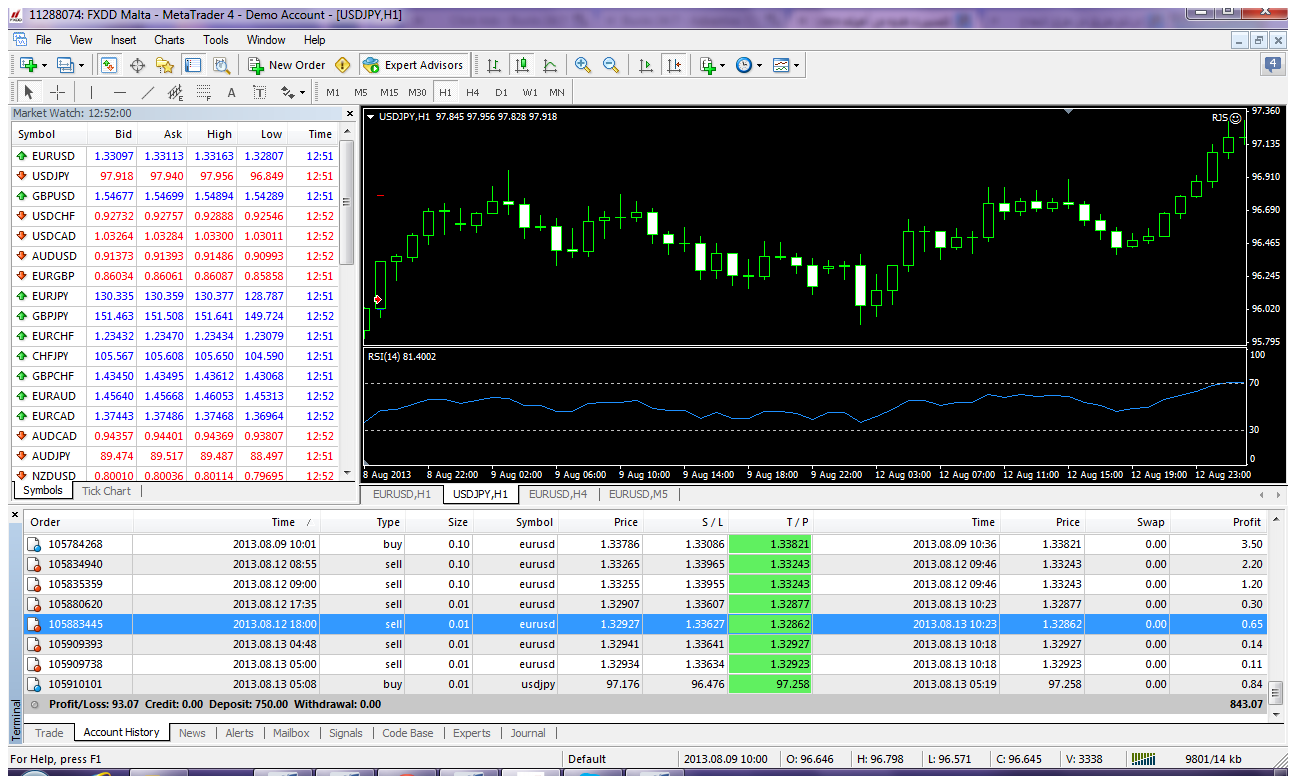The width and height of the screenshot is (1296, 776).
Task: Open MetaEditor via yellow diamond icon
Action: [x=343, y=65]
